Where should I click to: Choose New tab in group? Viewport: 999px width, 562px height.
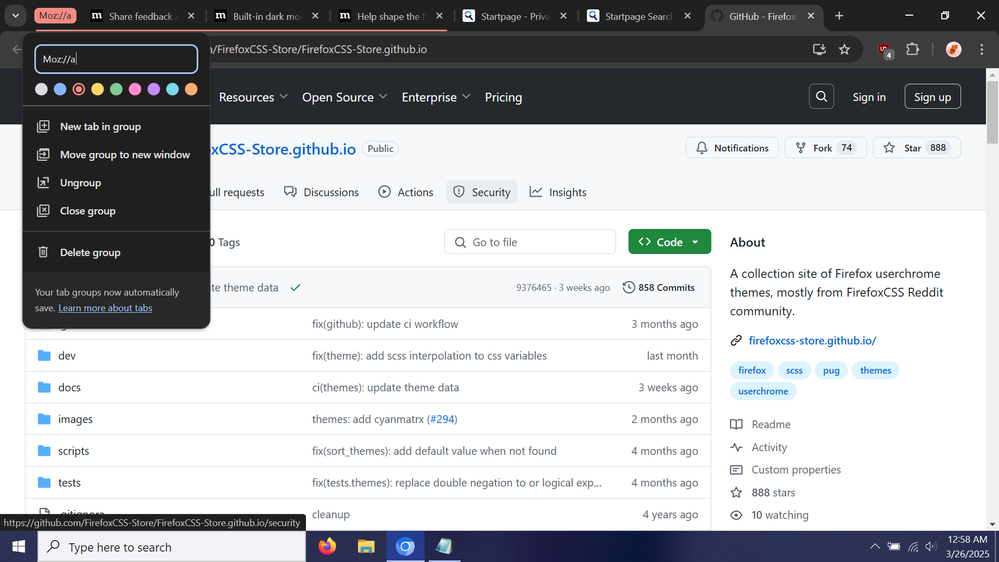coord(116,126)
